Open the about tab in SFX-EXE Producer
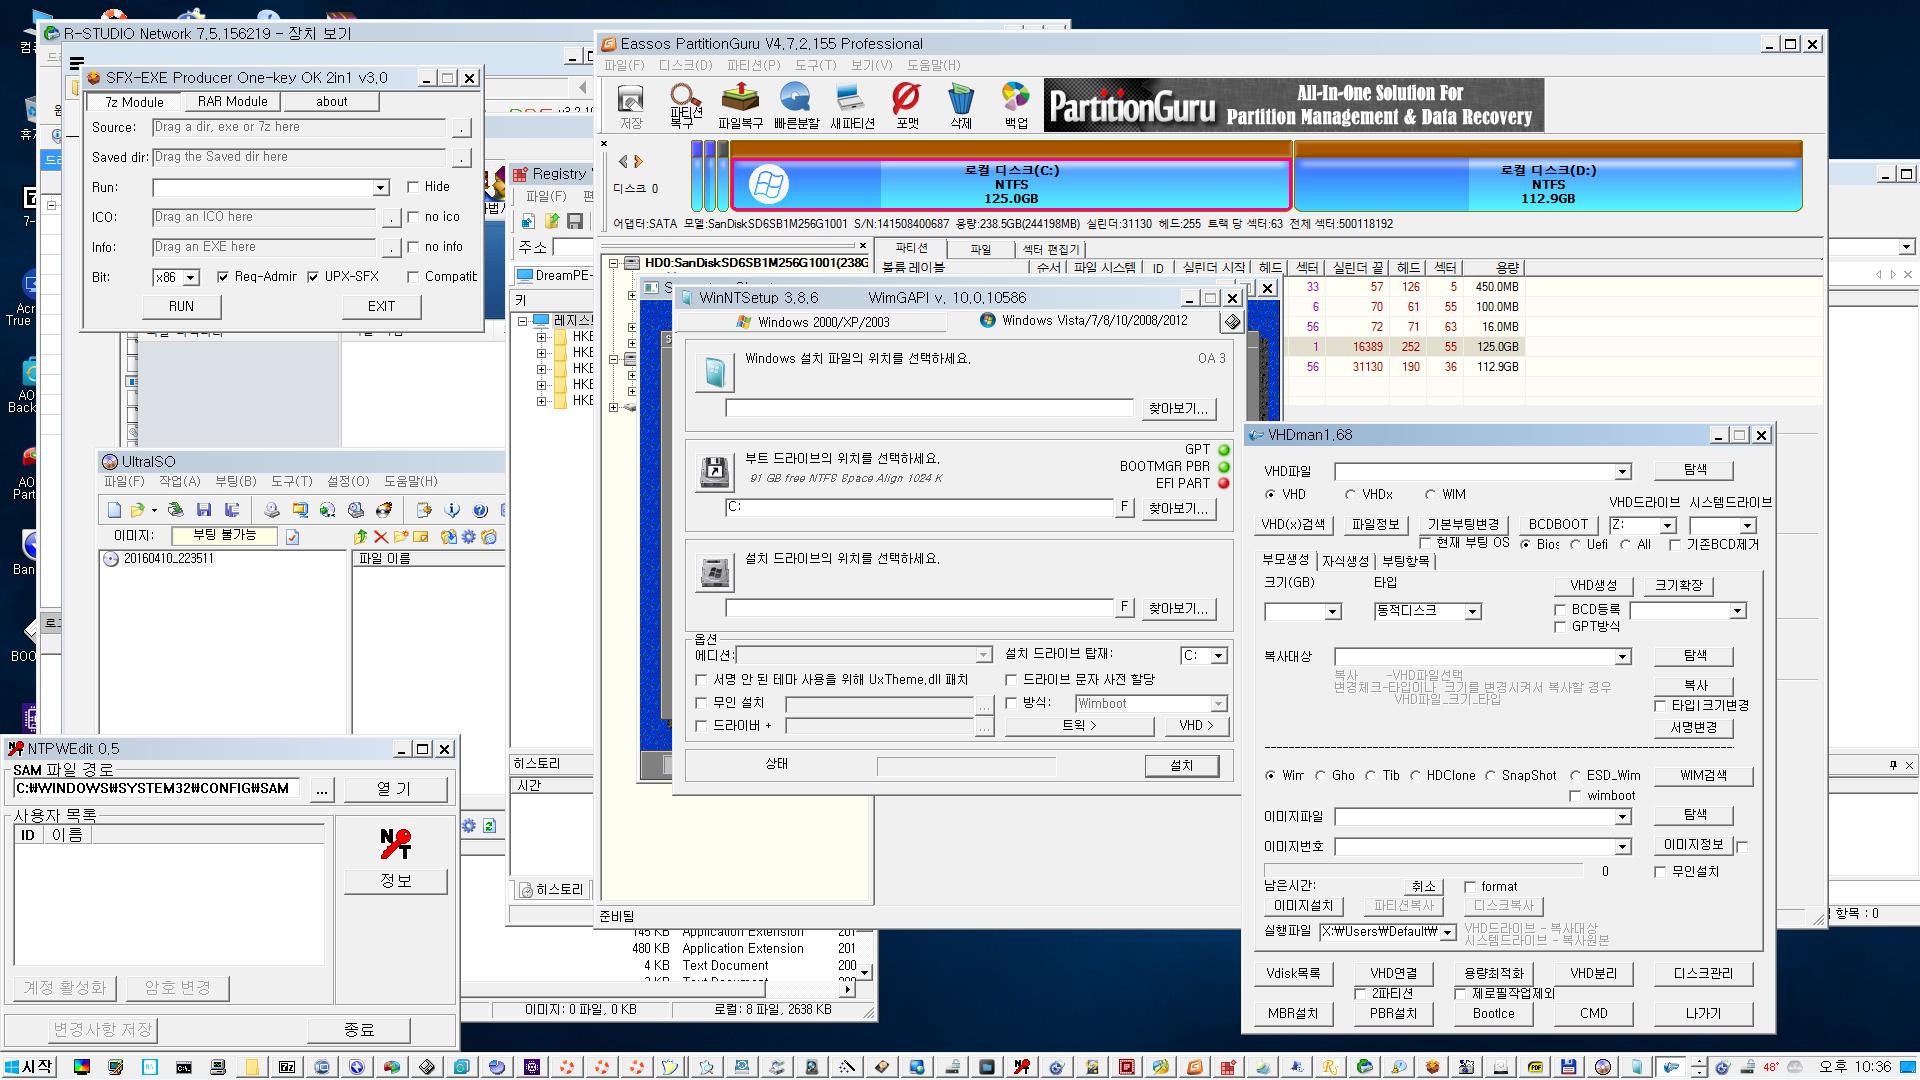The image size is (1920, 1080). (331, 101)
